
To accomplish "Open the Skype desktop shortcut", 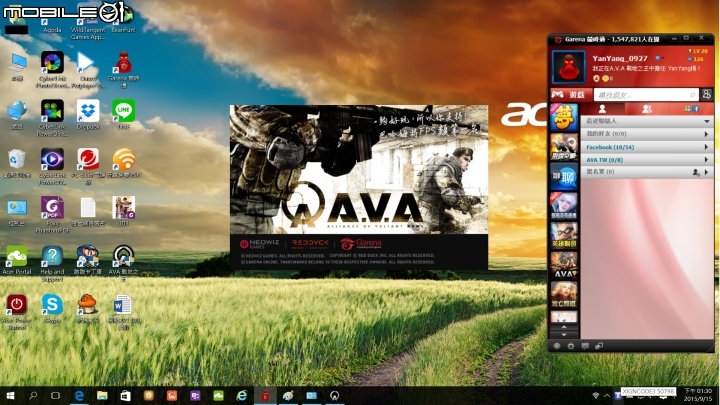I will 52,309.
